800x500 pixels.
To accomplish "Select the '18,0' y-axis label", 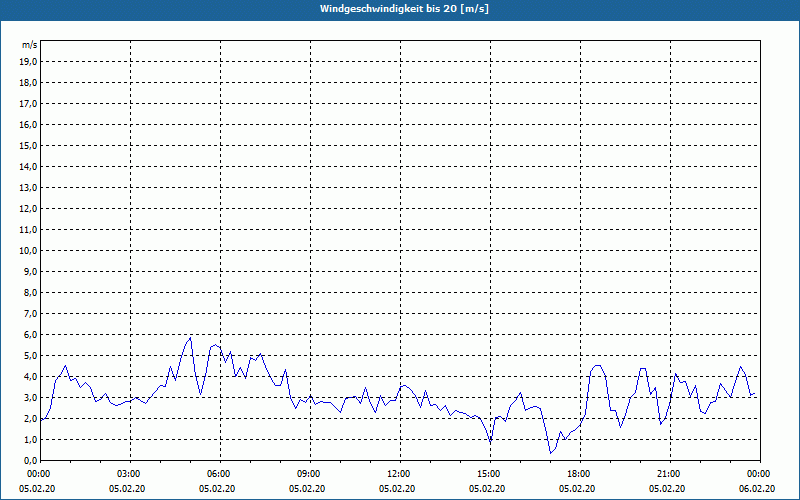I will (28, 83).
